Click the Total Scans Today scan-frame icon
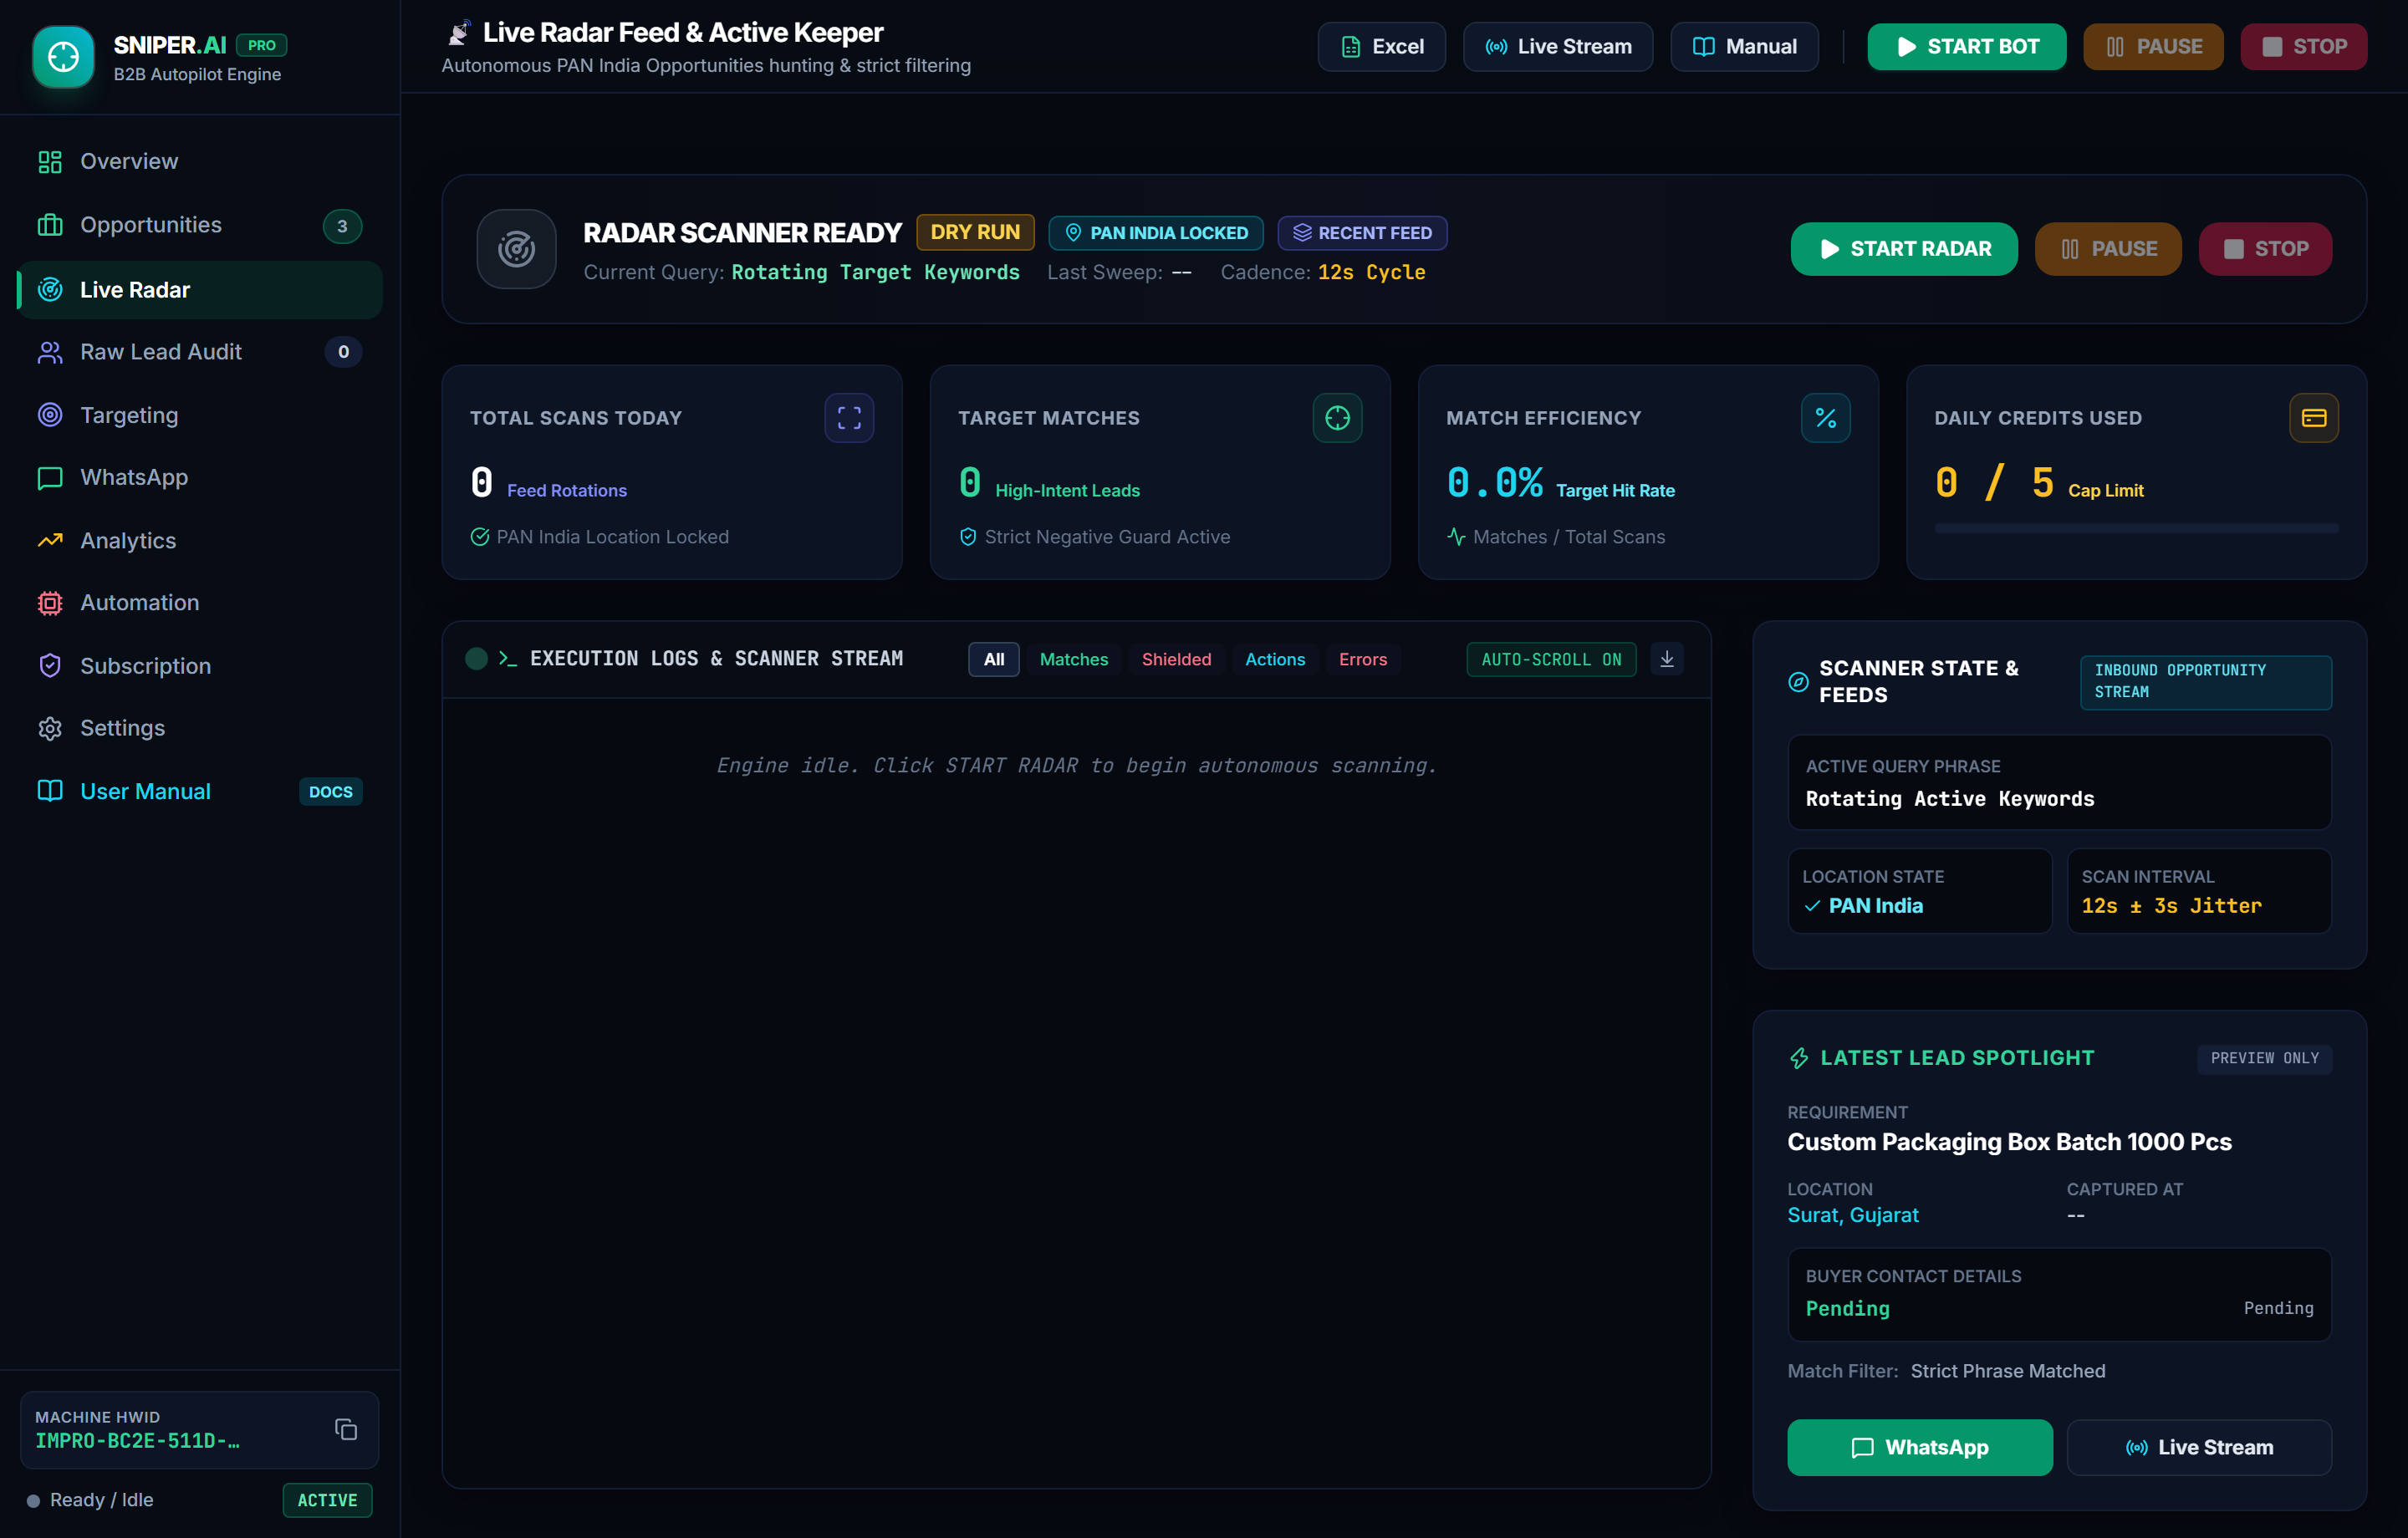The image size is (2408, 1538). pos(849,418)
